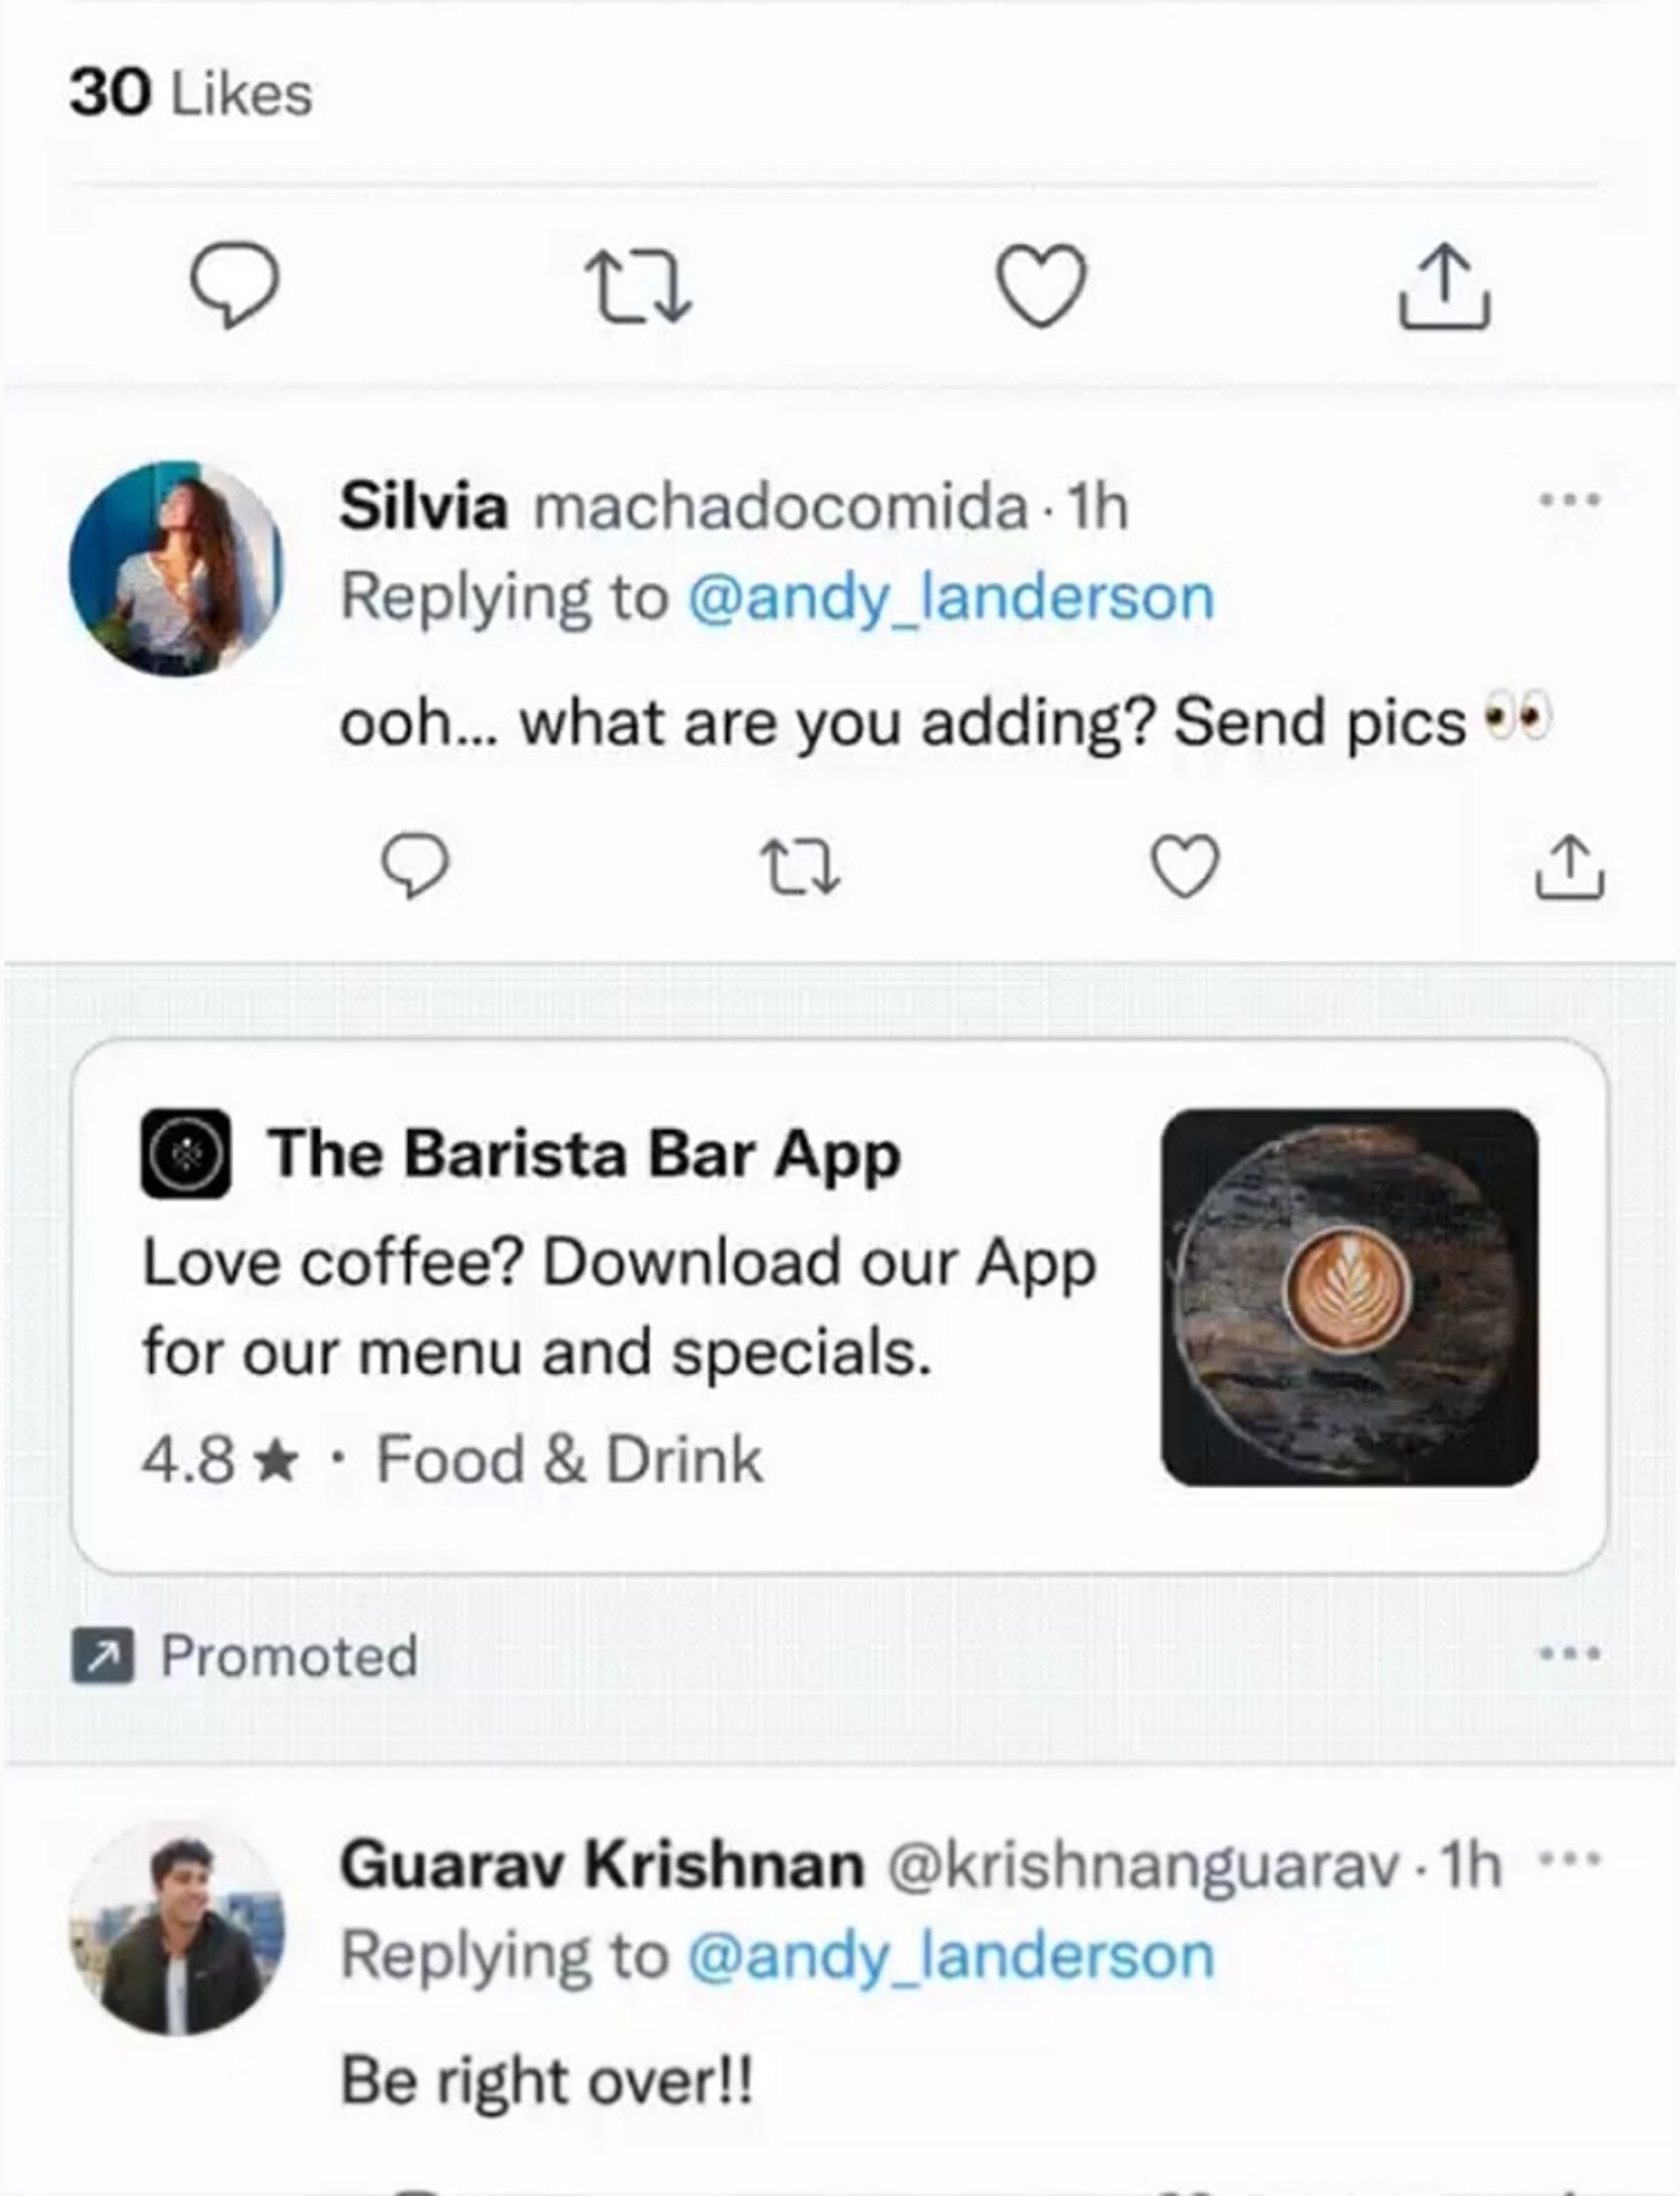This screenshot has width=1680, height=2196.
Task: Share the main tweet
Action: click(1444, 286)
